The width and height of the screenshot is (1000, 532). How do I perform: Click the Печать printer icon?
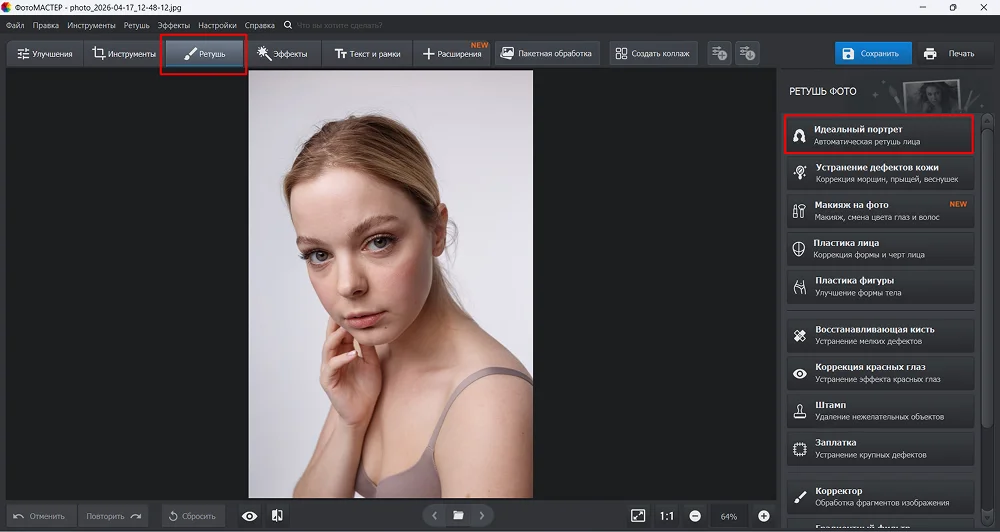(x=930, y=54)
